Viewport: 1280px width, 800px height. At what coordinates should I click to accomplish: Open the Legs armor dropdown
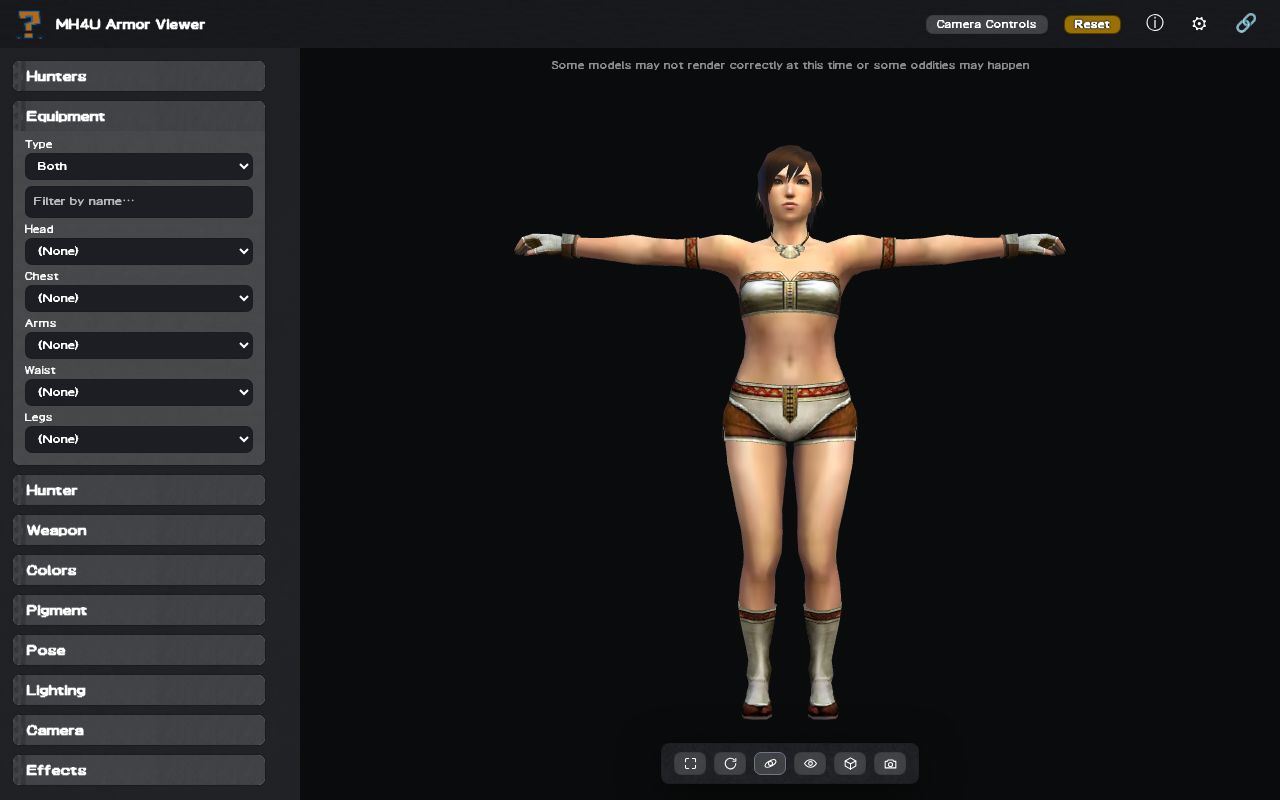click(139, 439)
